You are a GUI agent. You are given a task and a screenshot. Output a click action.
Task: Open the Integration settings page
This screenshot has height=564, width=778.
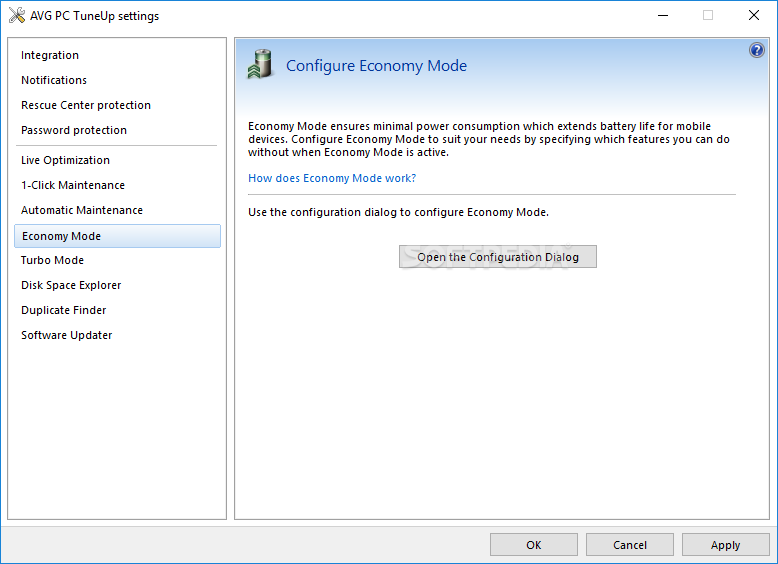click(x=50, y=55)
